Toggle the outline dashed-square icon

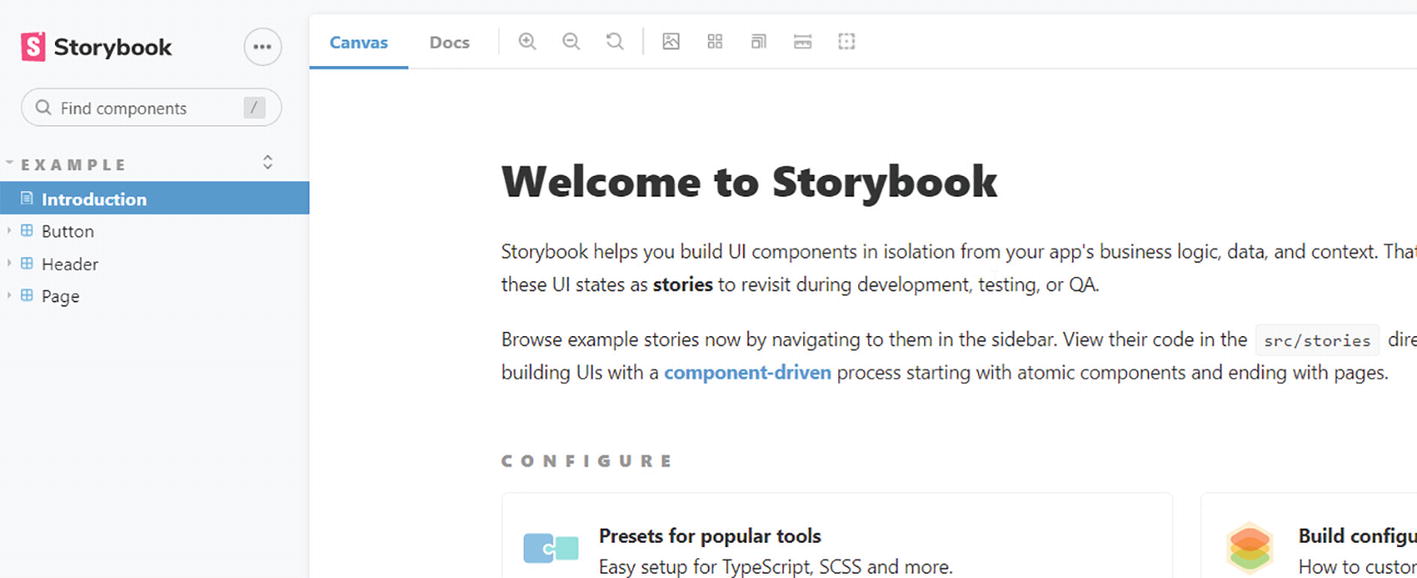[x=846, y=42]
